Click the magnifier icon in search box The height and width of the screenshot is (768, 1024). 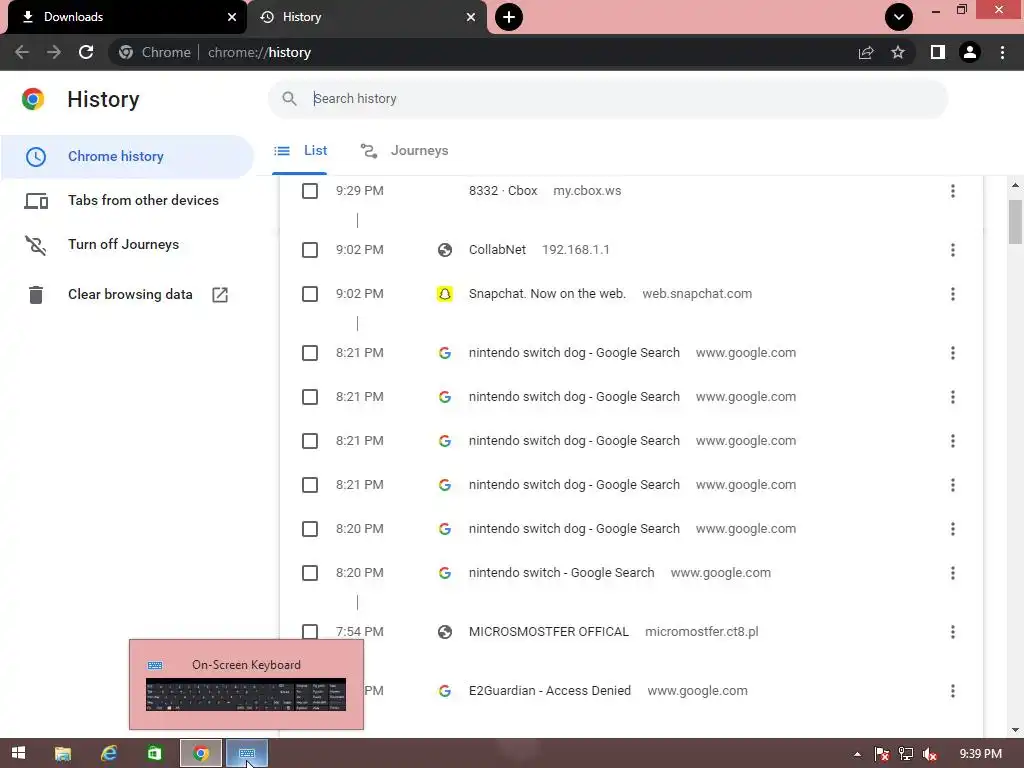pos(289,99)
